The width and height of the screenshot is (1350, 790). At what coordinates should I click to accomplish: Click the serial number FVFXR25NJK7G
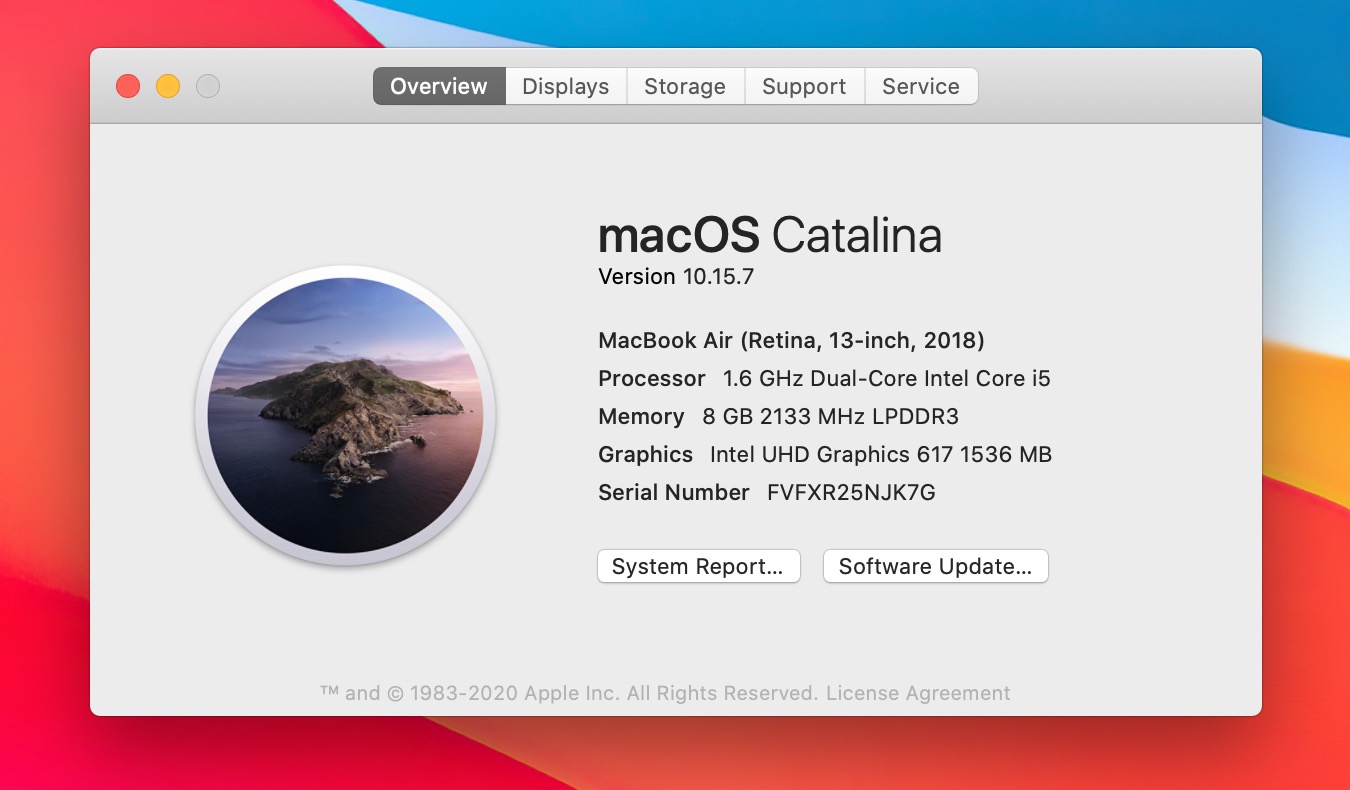tap(851, 492)
